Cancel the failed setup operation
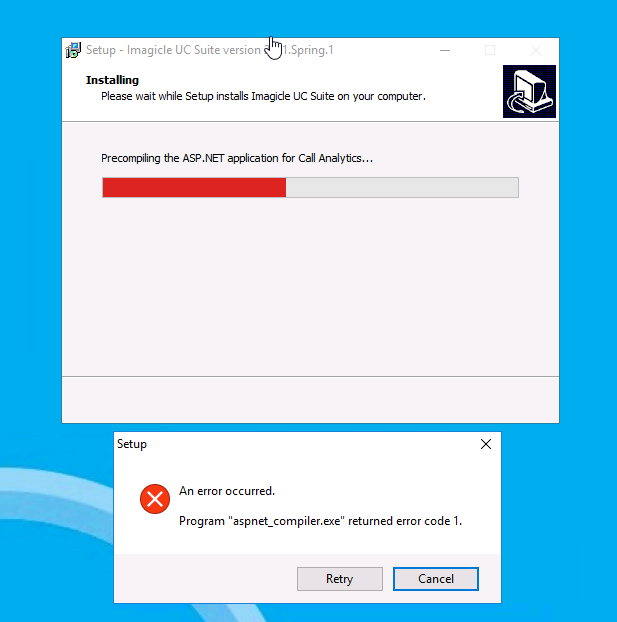617x622 pixels. click(436, 579)
